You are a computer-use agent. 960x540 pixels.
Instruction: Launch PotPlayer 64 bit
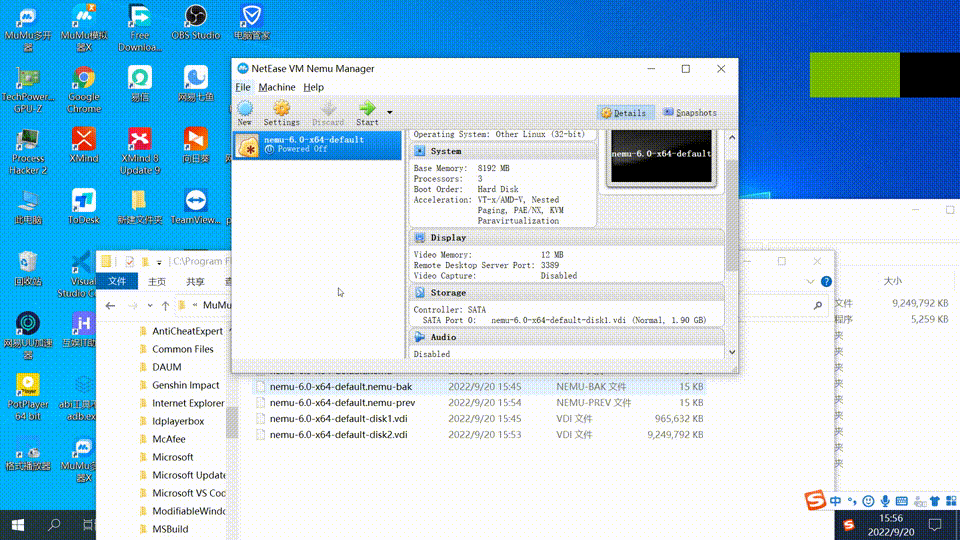28,397
